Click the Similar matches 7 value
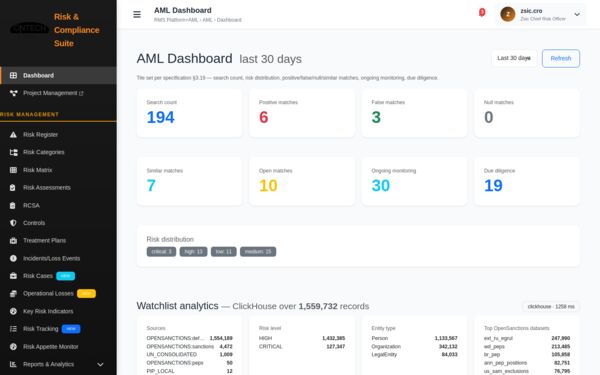 [x=151, y=186]
